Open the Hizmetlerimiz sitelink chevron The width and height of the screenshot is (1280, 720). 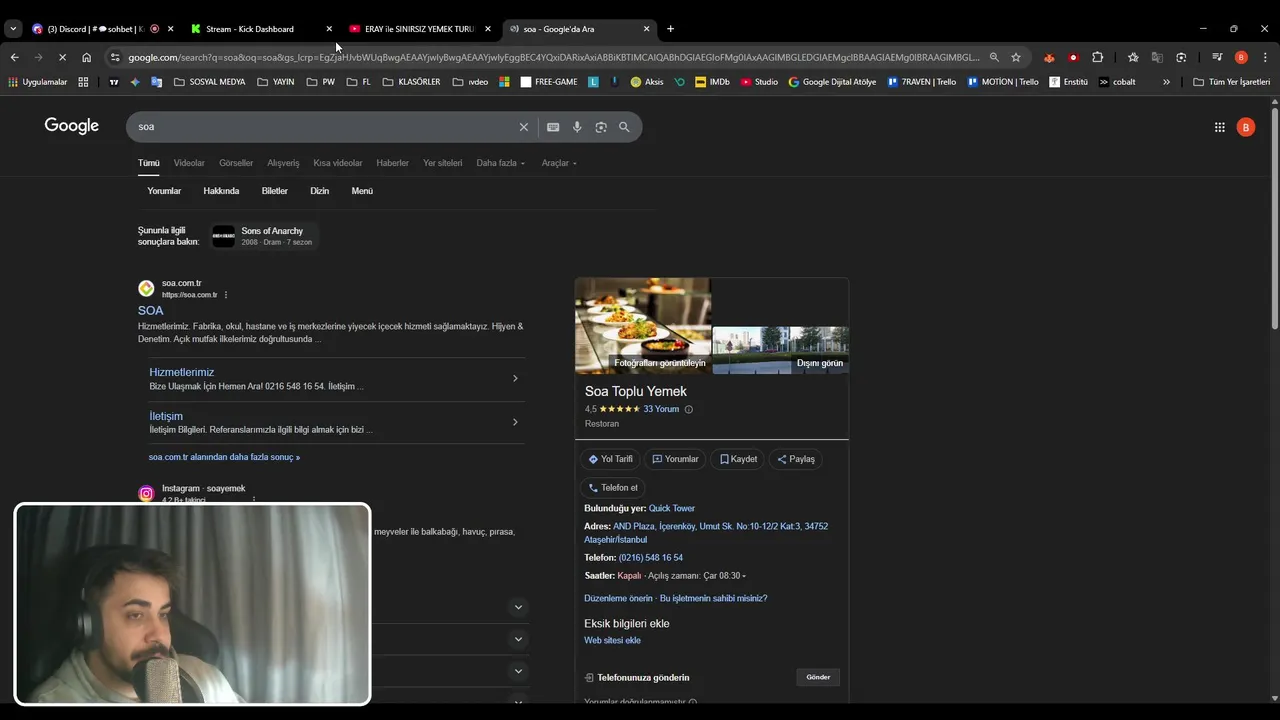(x=515, y=378)
